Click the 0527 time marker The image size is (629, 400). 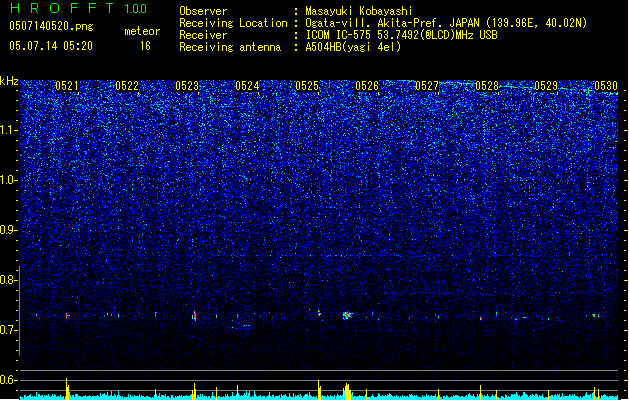[x=427, y=86]
